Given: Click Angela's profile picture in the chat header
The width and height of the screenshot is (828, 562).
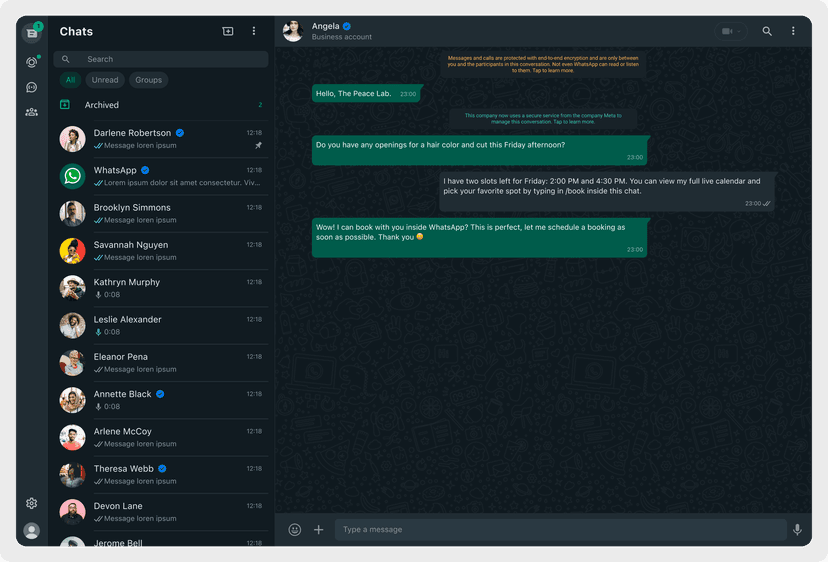Looking at the screenshot, I should tap(293, 31).
